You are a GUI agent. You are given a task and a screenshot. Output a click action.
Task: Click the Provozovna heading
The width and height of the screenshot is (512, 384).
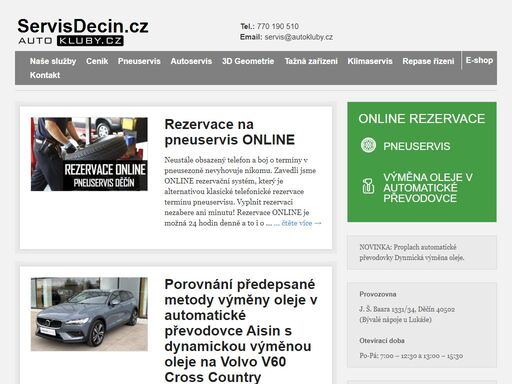tap(378, 294)
